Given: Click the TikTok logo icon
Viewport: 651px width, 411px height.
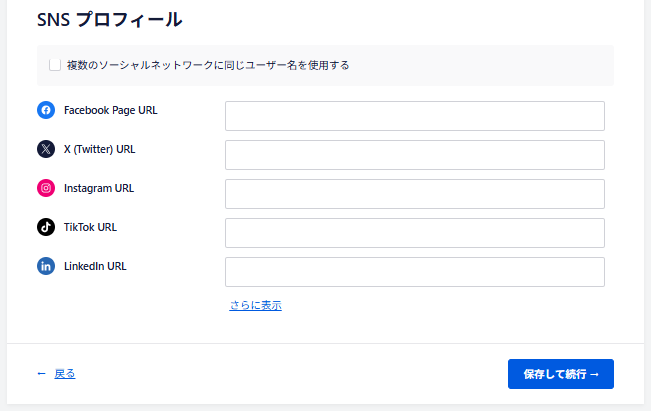Looking at the screenshot, I should pyautogui.click(x=46, y=227).
